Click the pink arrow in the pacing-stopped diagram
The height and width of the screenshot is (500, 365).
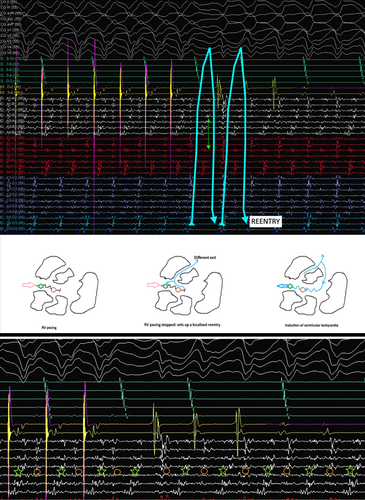pos(153,285)
